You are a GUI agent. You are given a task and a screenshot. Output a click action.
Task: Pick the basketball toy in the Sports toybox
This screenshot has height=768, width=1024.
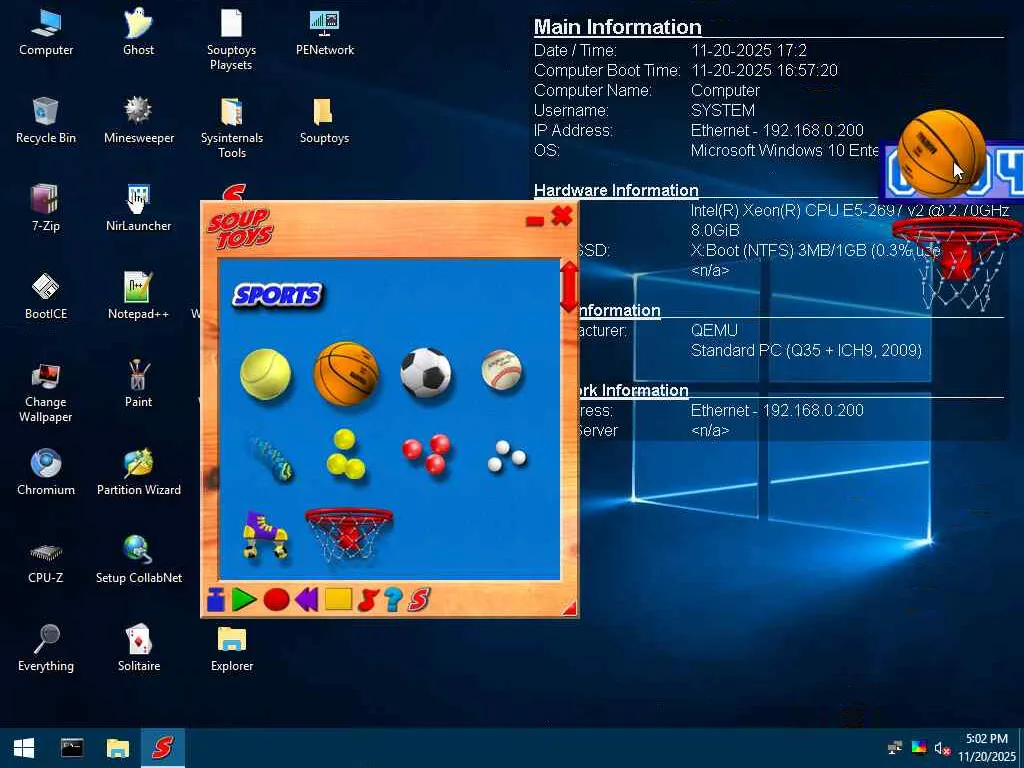pyautogui.click(x=346, y=374)
